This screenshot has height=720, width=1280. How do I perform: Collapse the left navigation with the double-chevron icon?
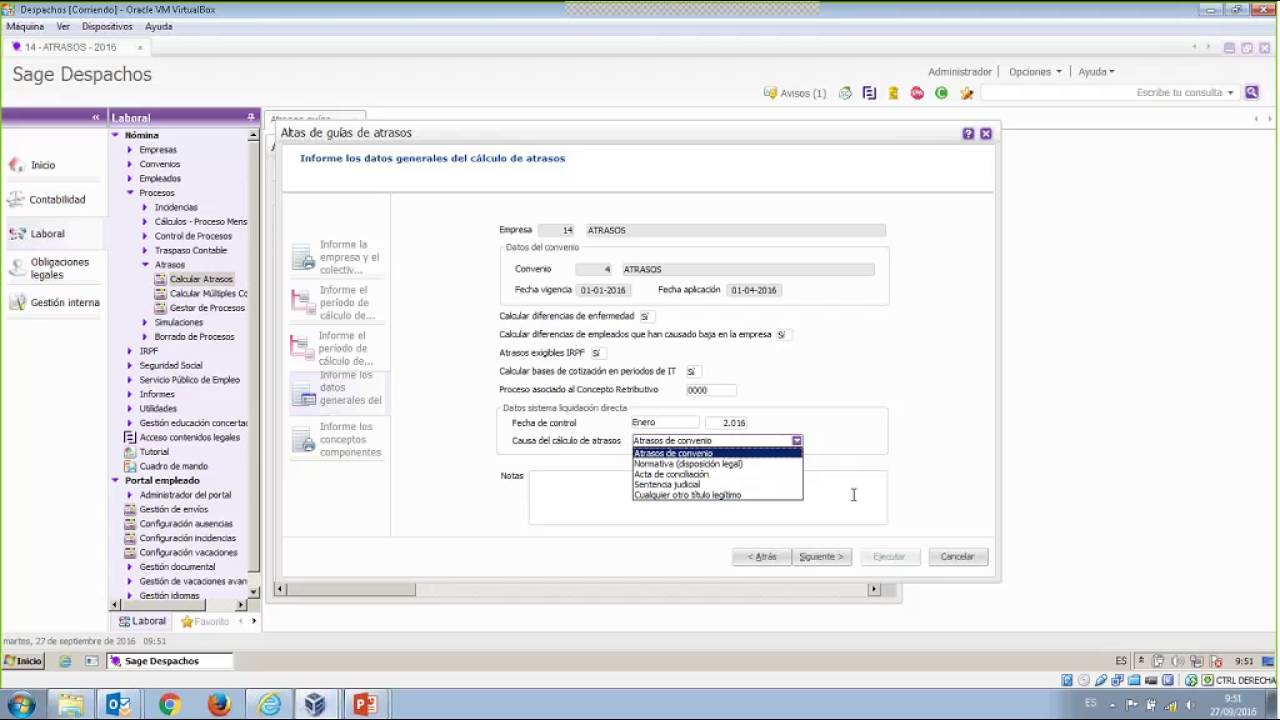tap(96, 117)
